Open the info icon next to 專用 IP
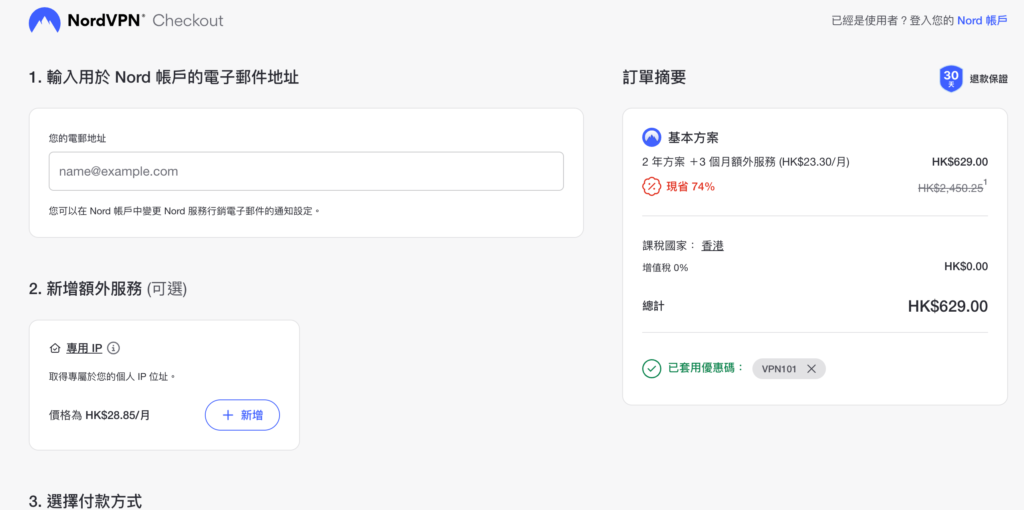Screen dimensions: 1024x510 pyautogui.click(x=113, y=348)
